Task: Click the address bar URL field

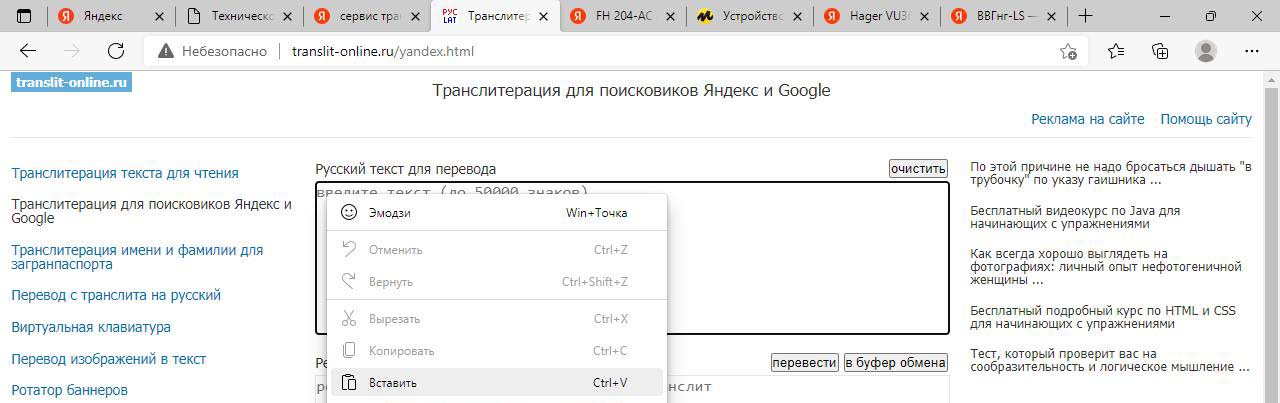Action: pyautogui.click(x=600, y=51)
